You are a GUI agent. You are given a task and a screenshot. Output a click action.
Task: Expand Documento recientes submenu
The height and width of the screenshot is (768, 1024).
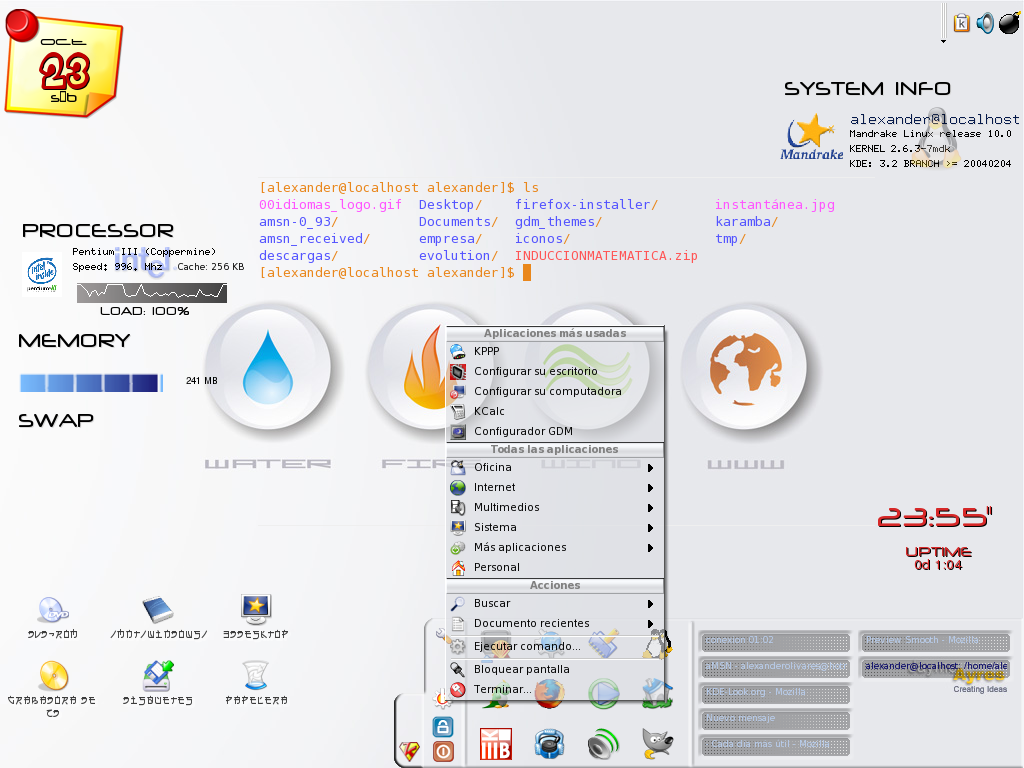pyautogui.click(x=555, y=624)
